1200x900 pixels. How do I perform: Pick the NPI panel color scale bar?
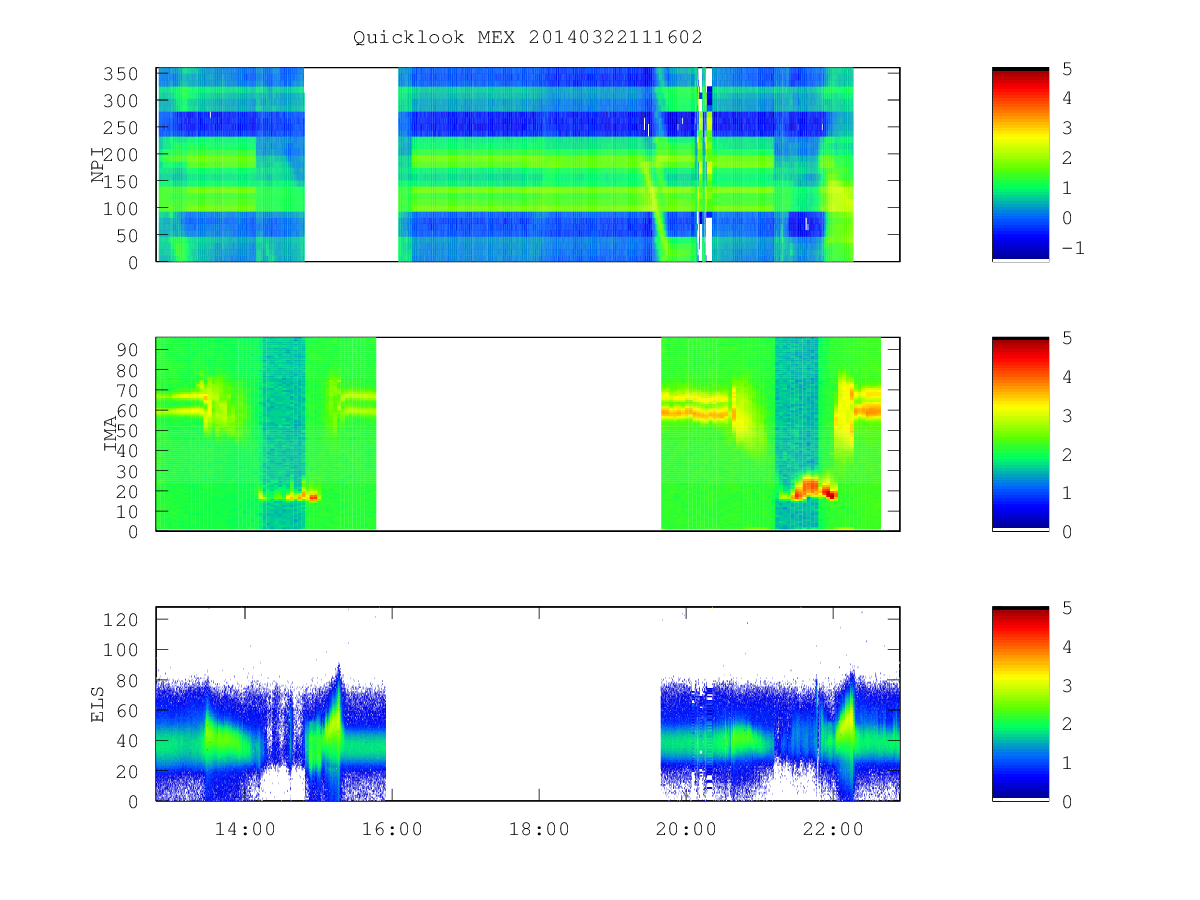point(1020,164)
